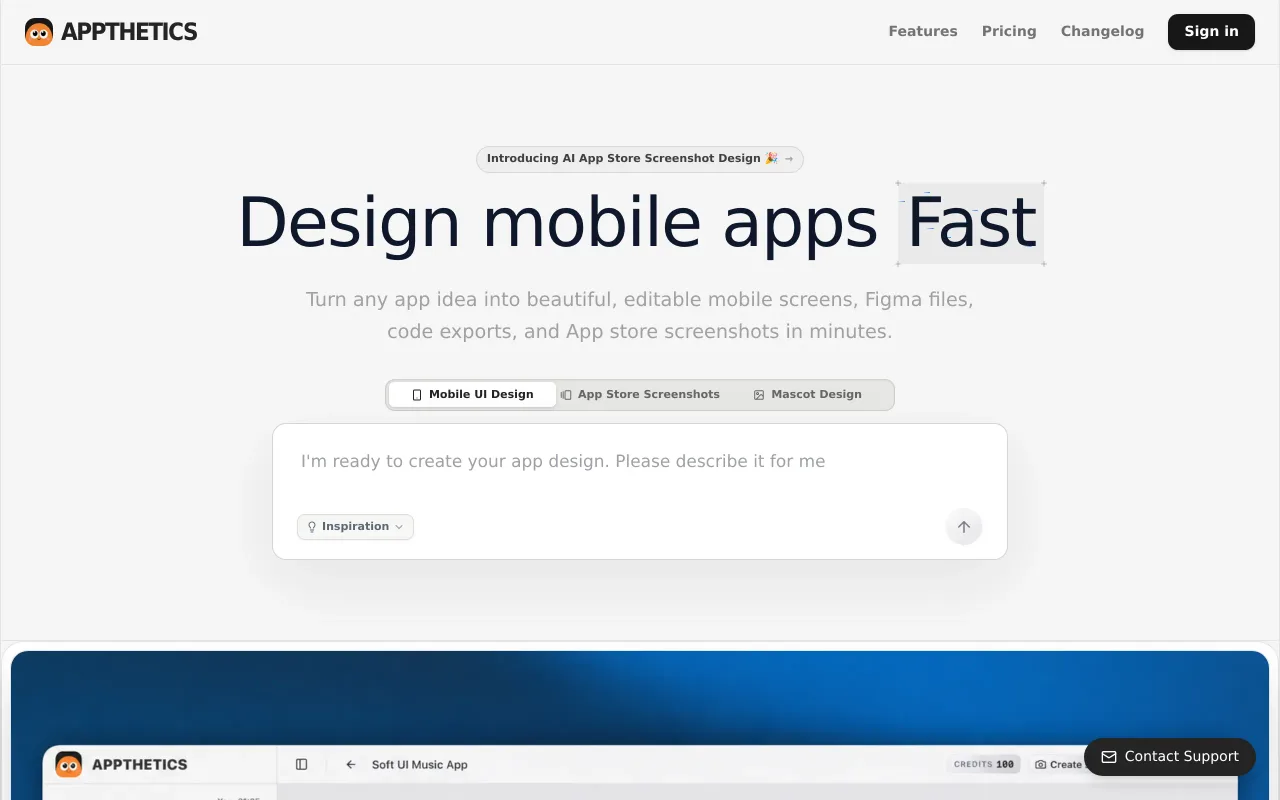Click the Credits 100 badge in preview
The height and width of the screenshot is (800, 1280).
coord(984,764)
